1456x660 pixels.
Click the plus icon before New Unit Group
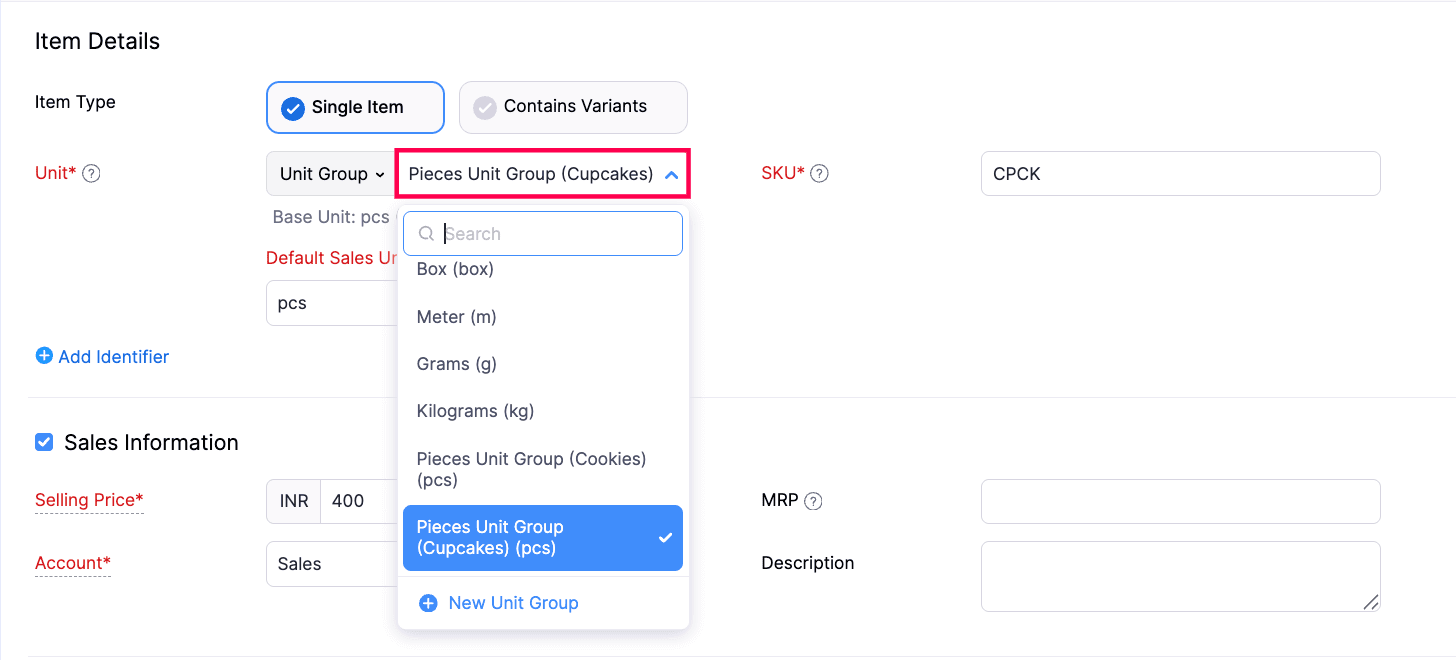429,603
